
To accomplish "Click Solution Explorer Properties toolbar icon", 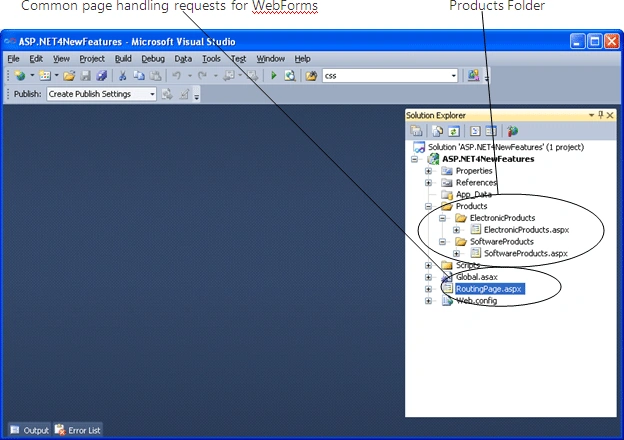I will (416, 131).
